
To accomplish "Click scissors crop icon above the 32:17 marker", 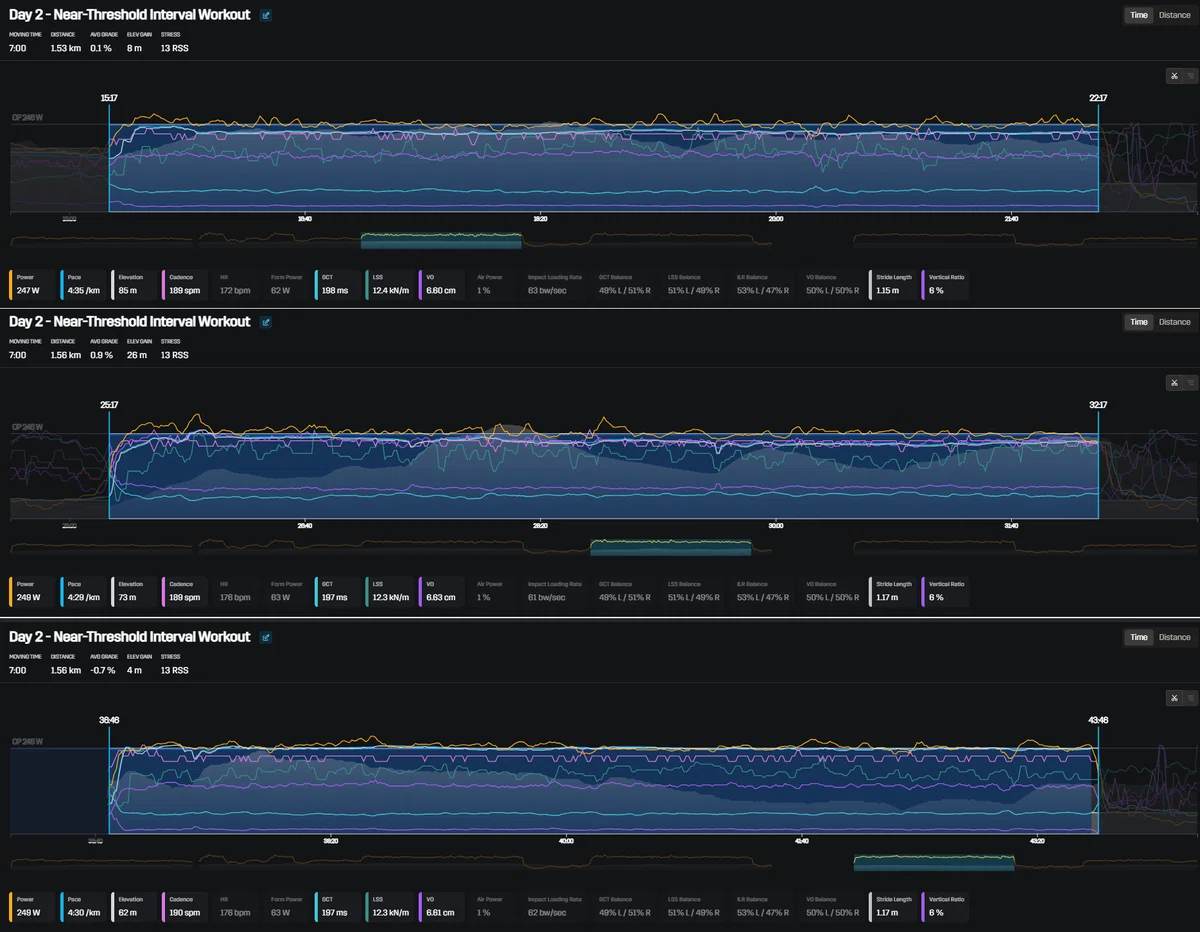I will tap(1174, 382).
